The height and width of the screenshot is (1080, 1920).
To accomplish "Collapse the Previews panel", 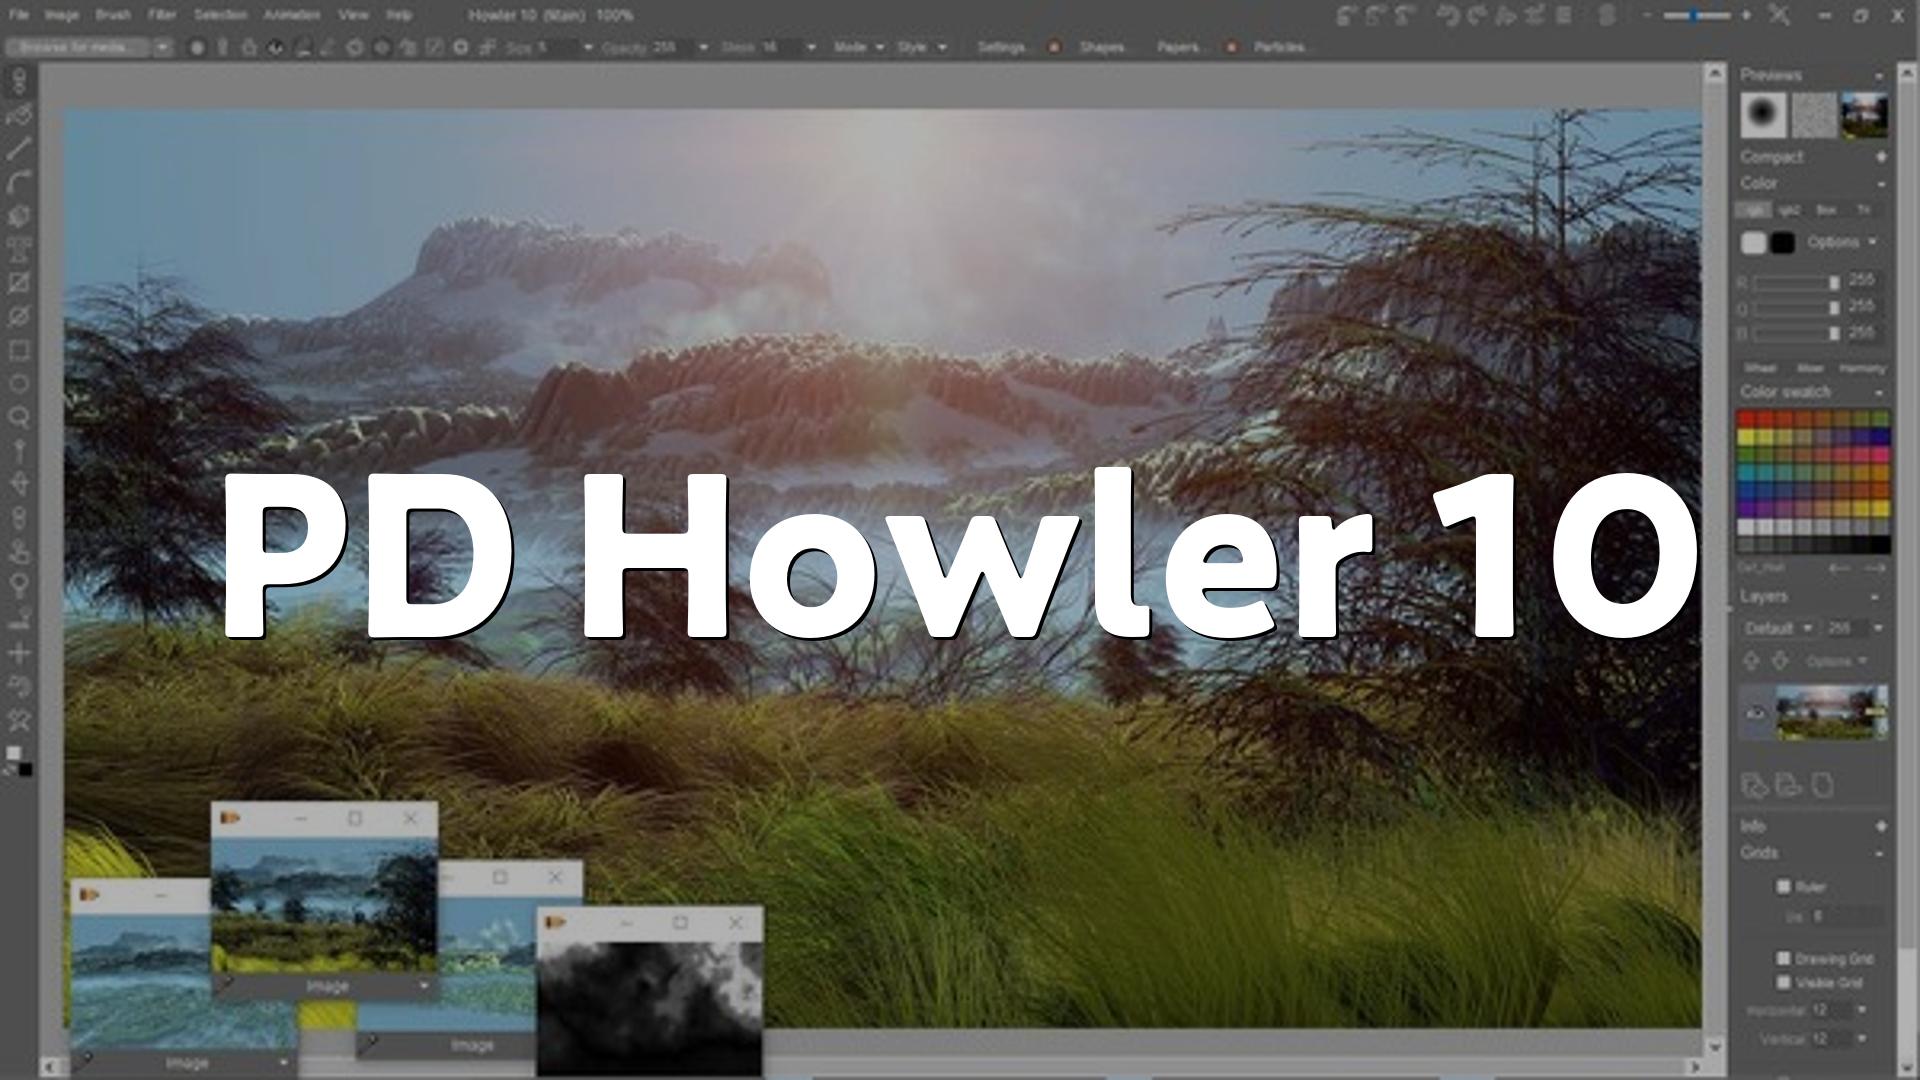I will [x=1879, y=76].
